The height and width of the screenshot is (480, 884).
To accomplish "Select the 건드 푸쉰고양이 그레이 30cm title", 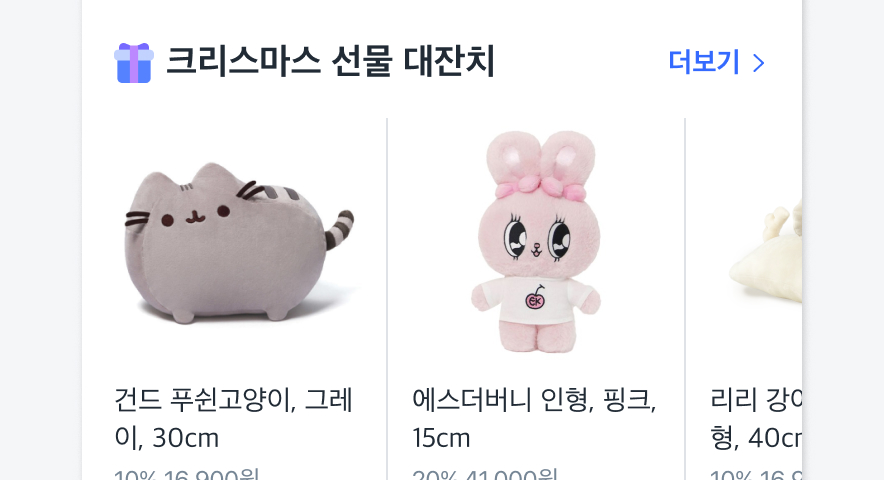I will (233, 419).
